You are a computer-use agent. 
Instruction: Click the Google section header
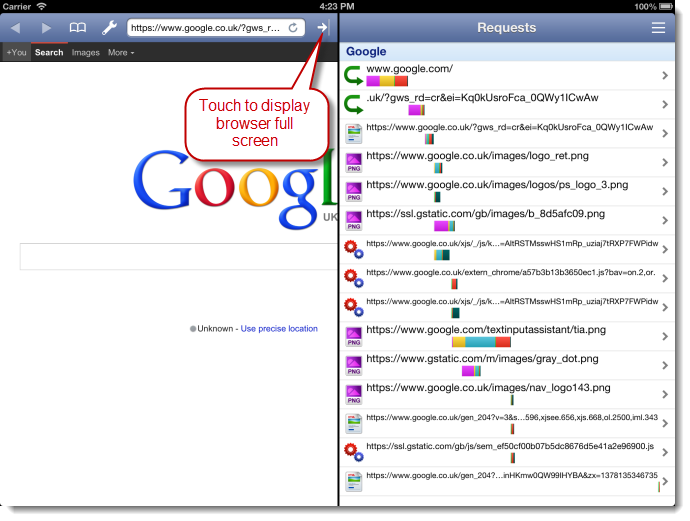coord(507,51)
